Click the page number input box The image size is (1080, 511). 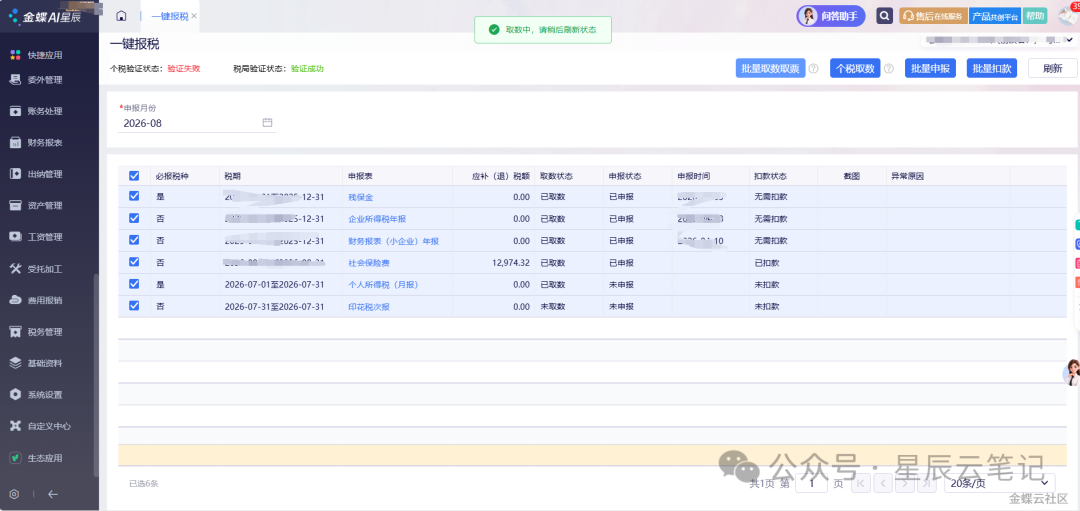pyautogui.click(x=811, y=483)
